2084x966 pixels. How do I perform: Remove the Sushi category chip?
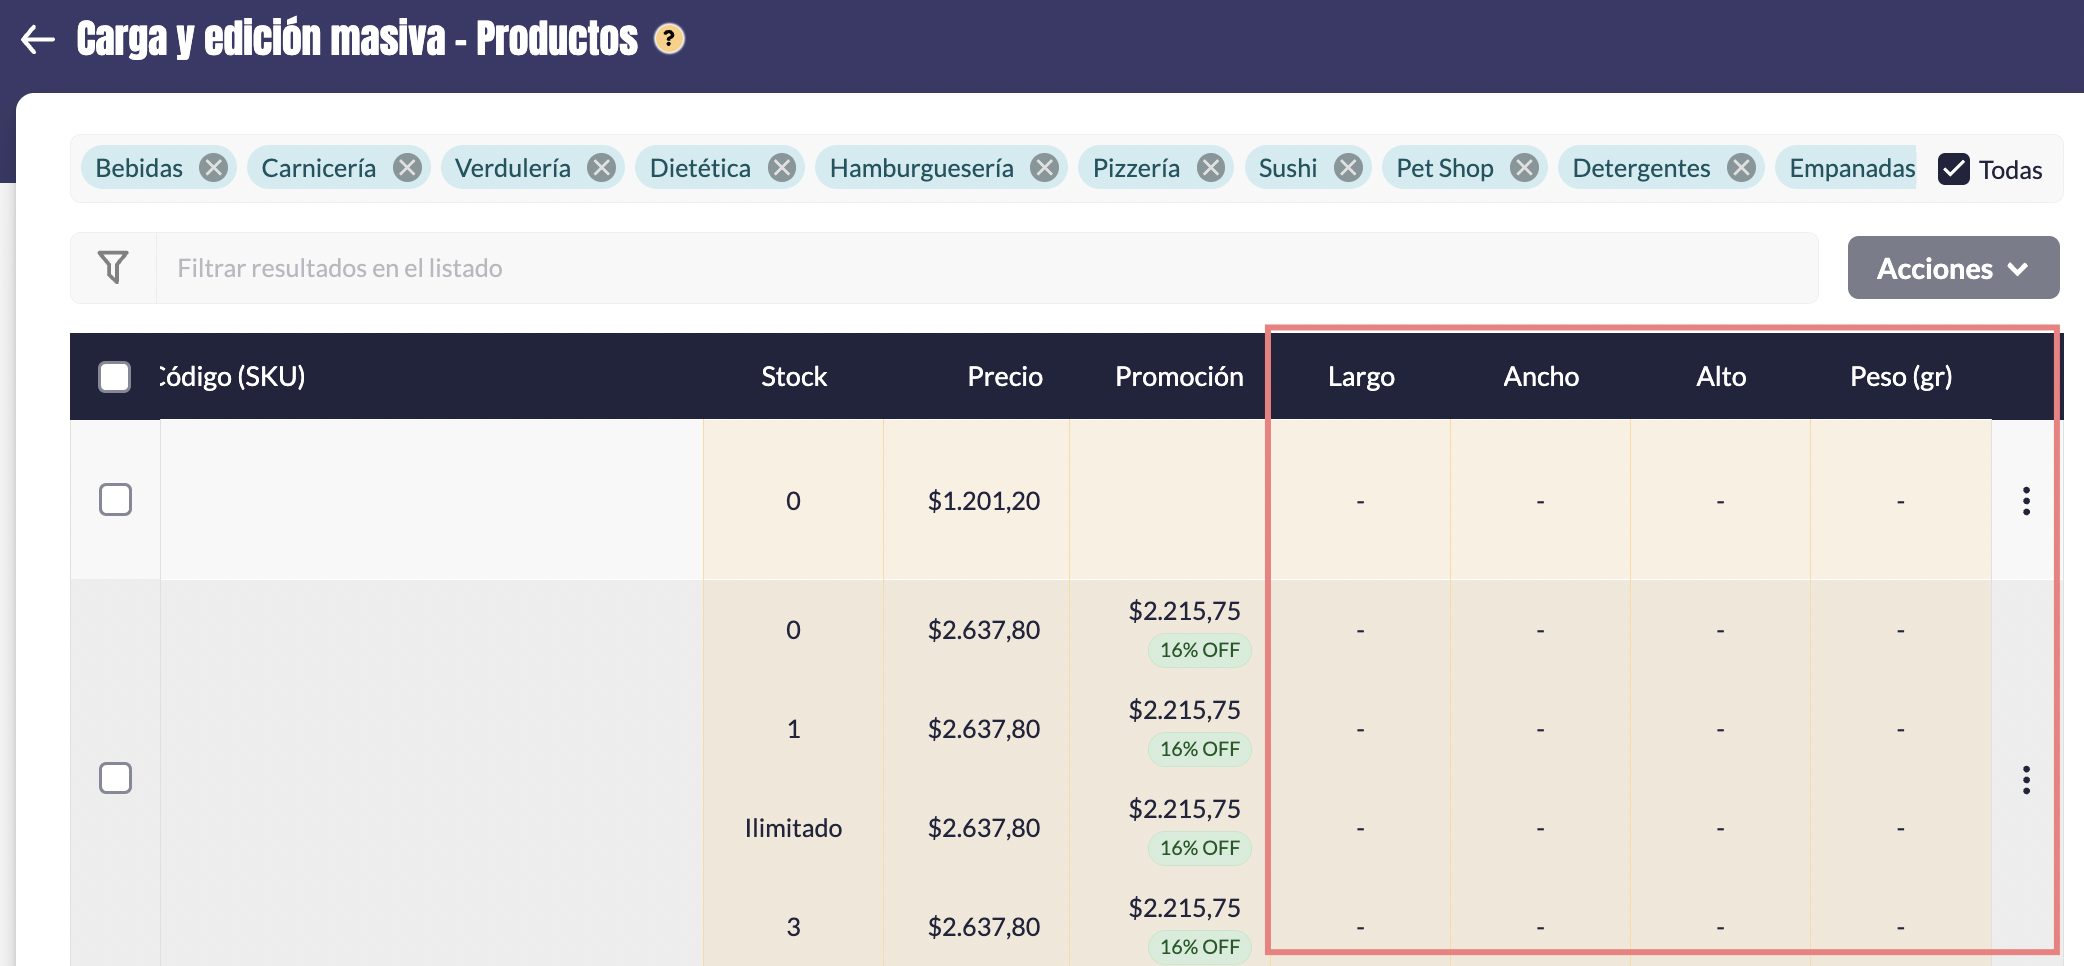pyautogui.click(x=1349, y=168)
